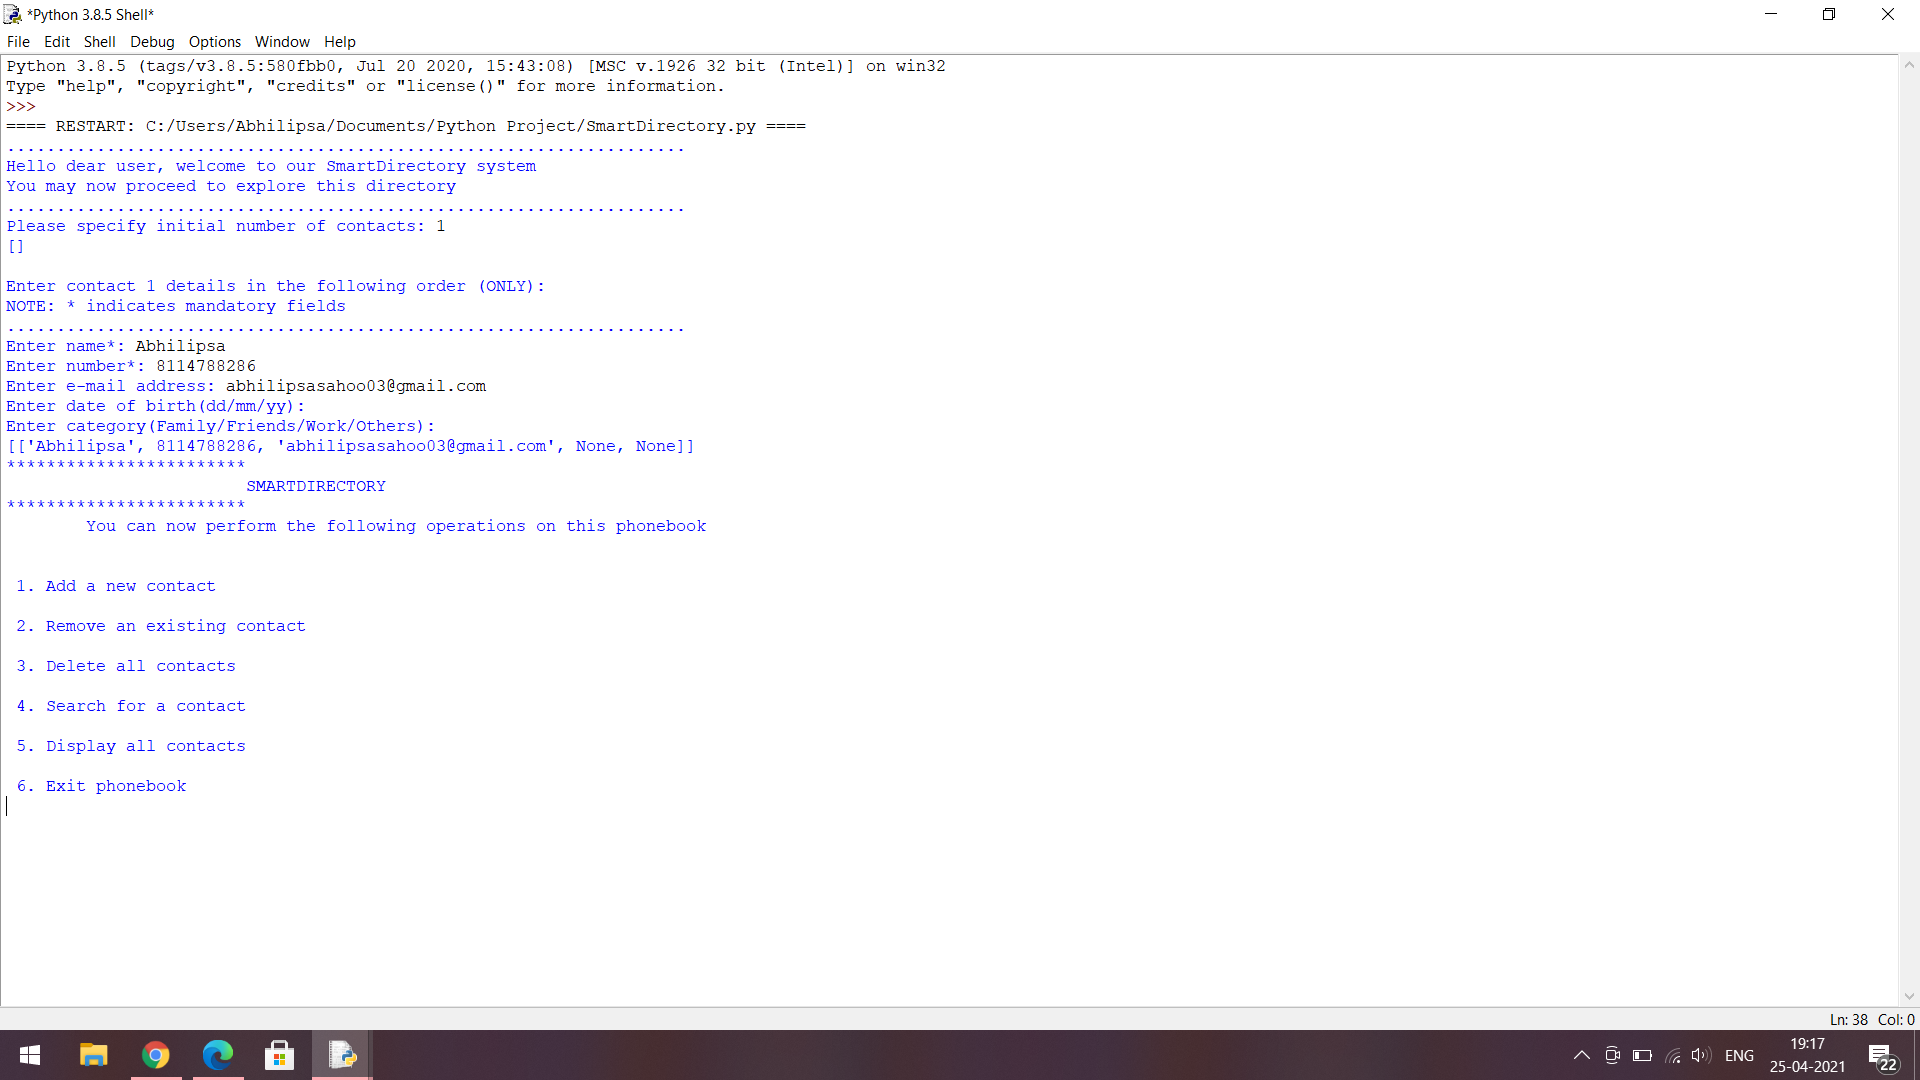Open the Debug menu
Image resolution: width=1920 pixels, height=1080 pixels.
click(152, 42)
